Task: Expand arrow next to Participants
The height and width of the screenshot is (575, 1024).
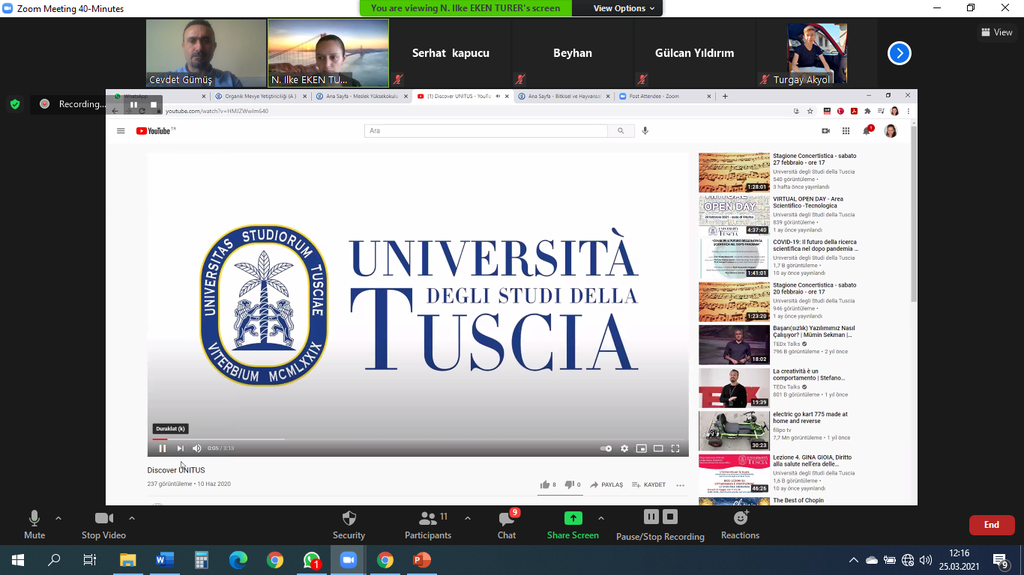Action: pos(468,518)
